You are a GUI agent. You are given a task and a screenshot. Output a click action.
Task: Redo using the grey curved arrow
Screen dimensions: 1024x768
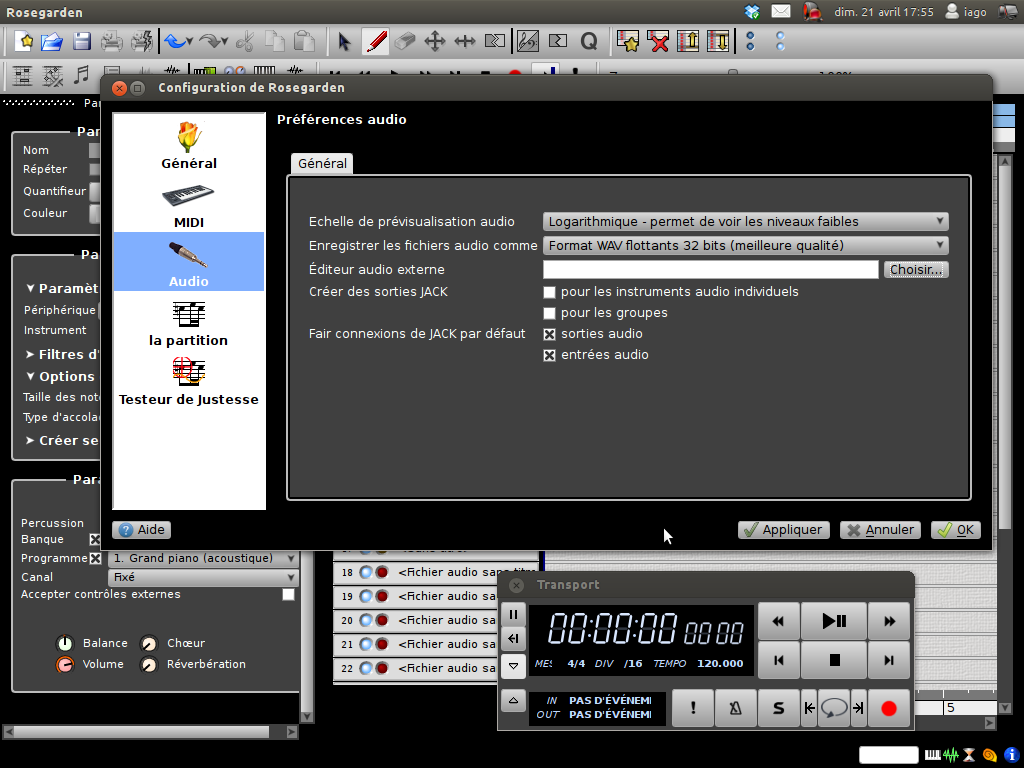coord(210,42)
